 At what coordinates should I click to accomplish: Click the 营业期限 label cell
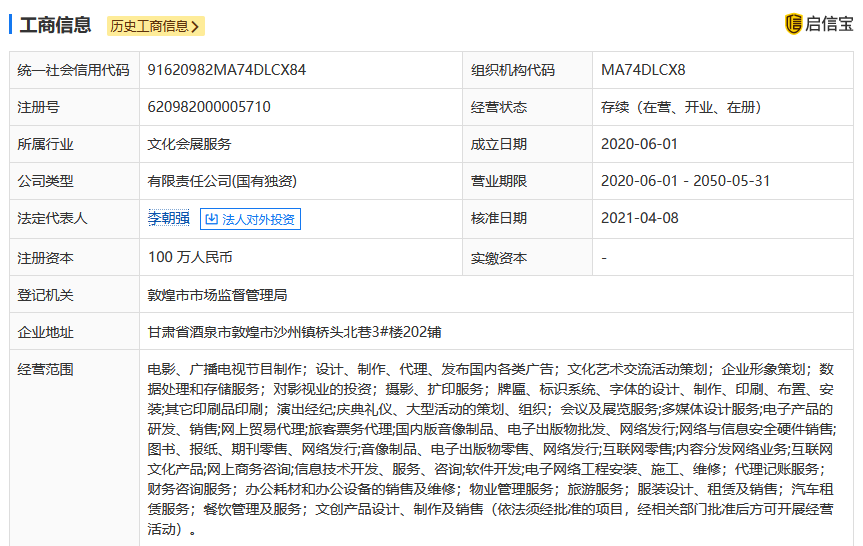coord(527,181)
